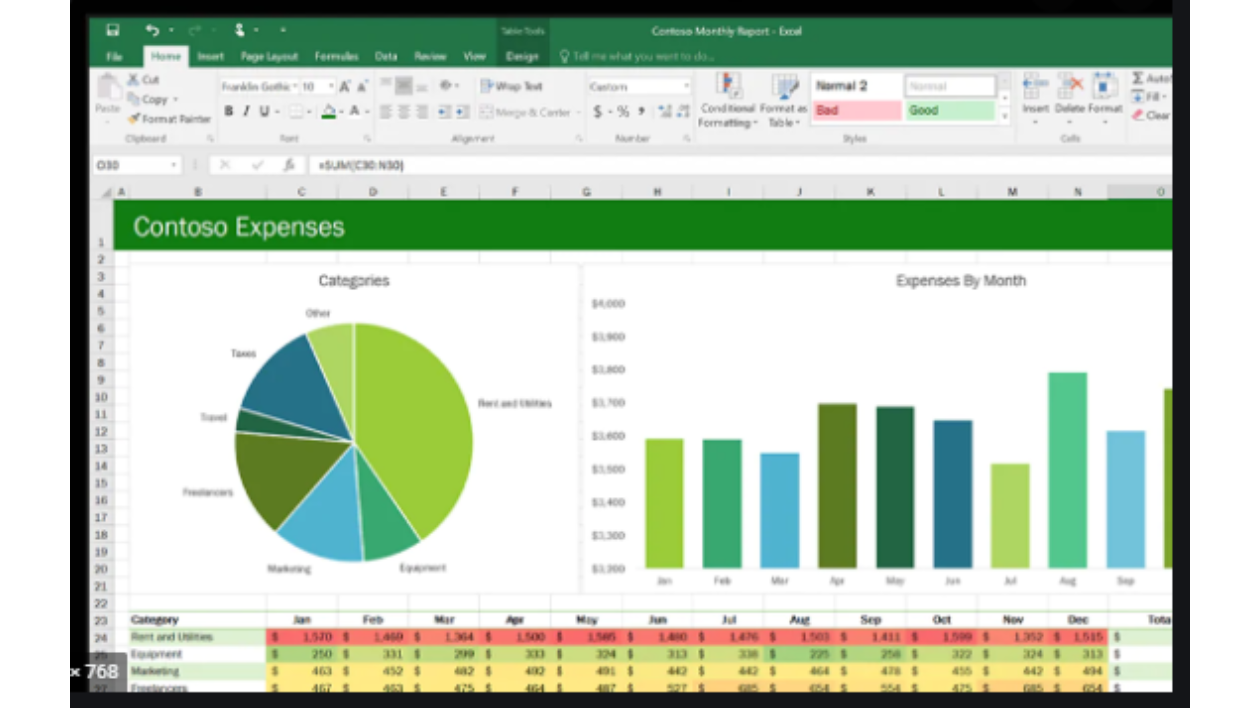The image size is (1260, 708).
Task: Open the Formulas tab
Action: 336,57
